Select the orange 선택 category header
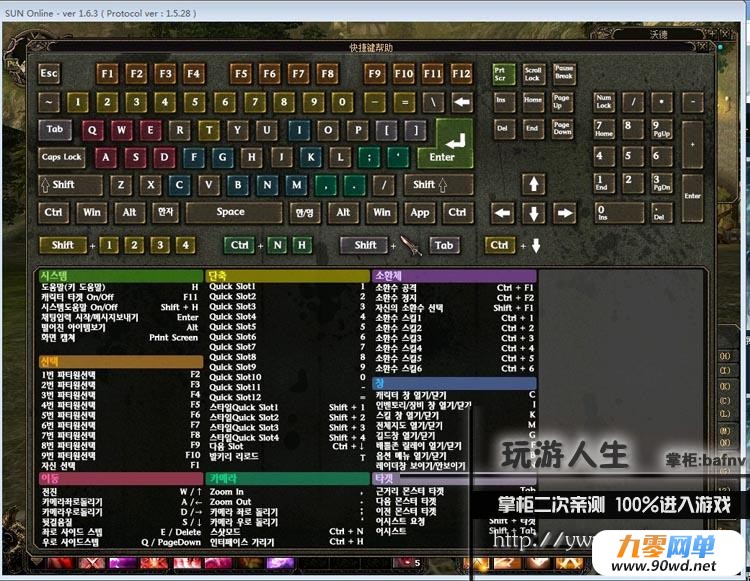Screen dimensions: 750x581 [121, 362]
